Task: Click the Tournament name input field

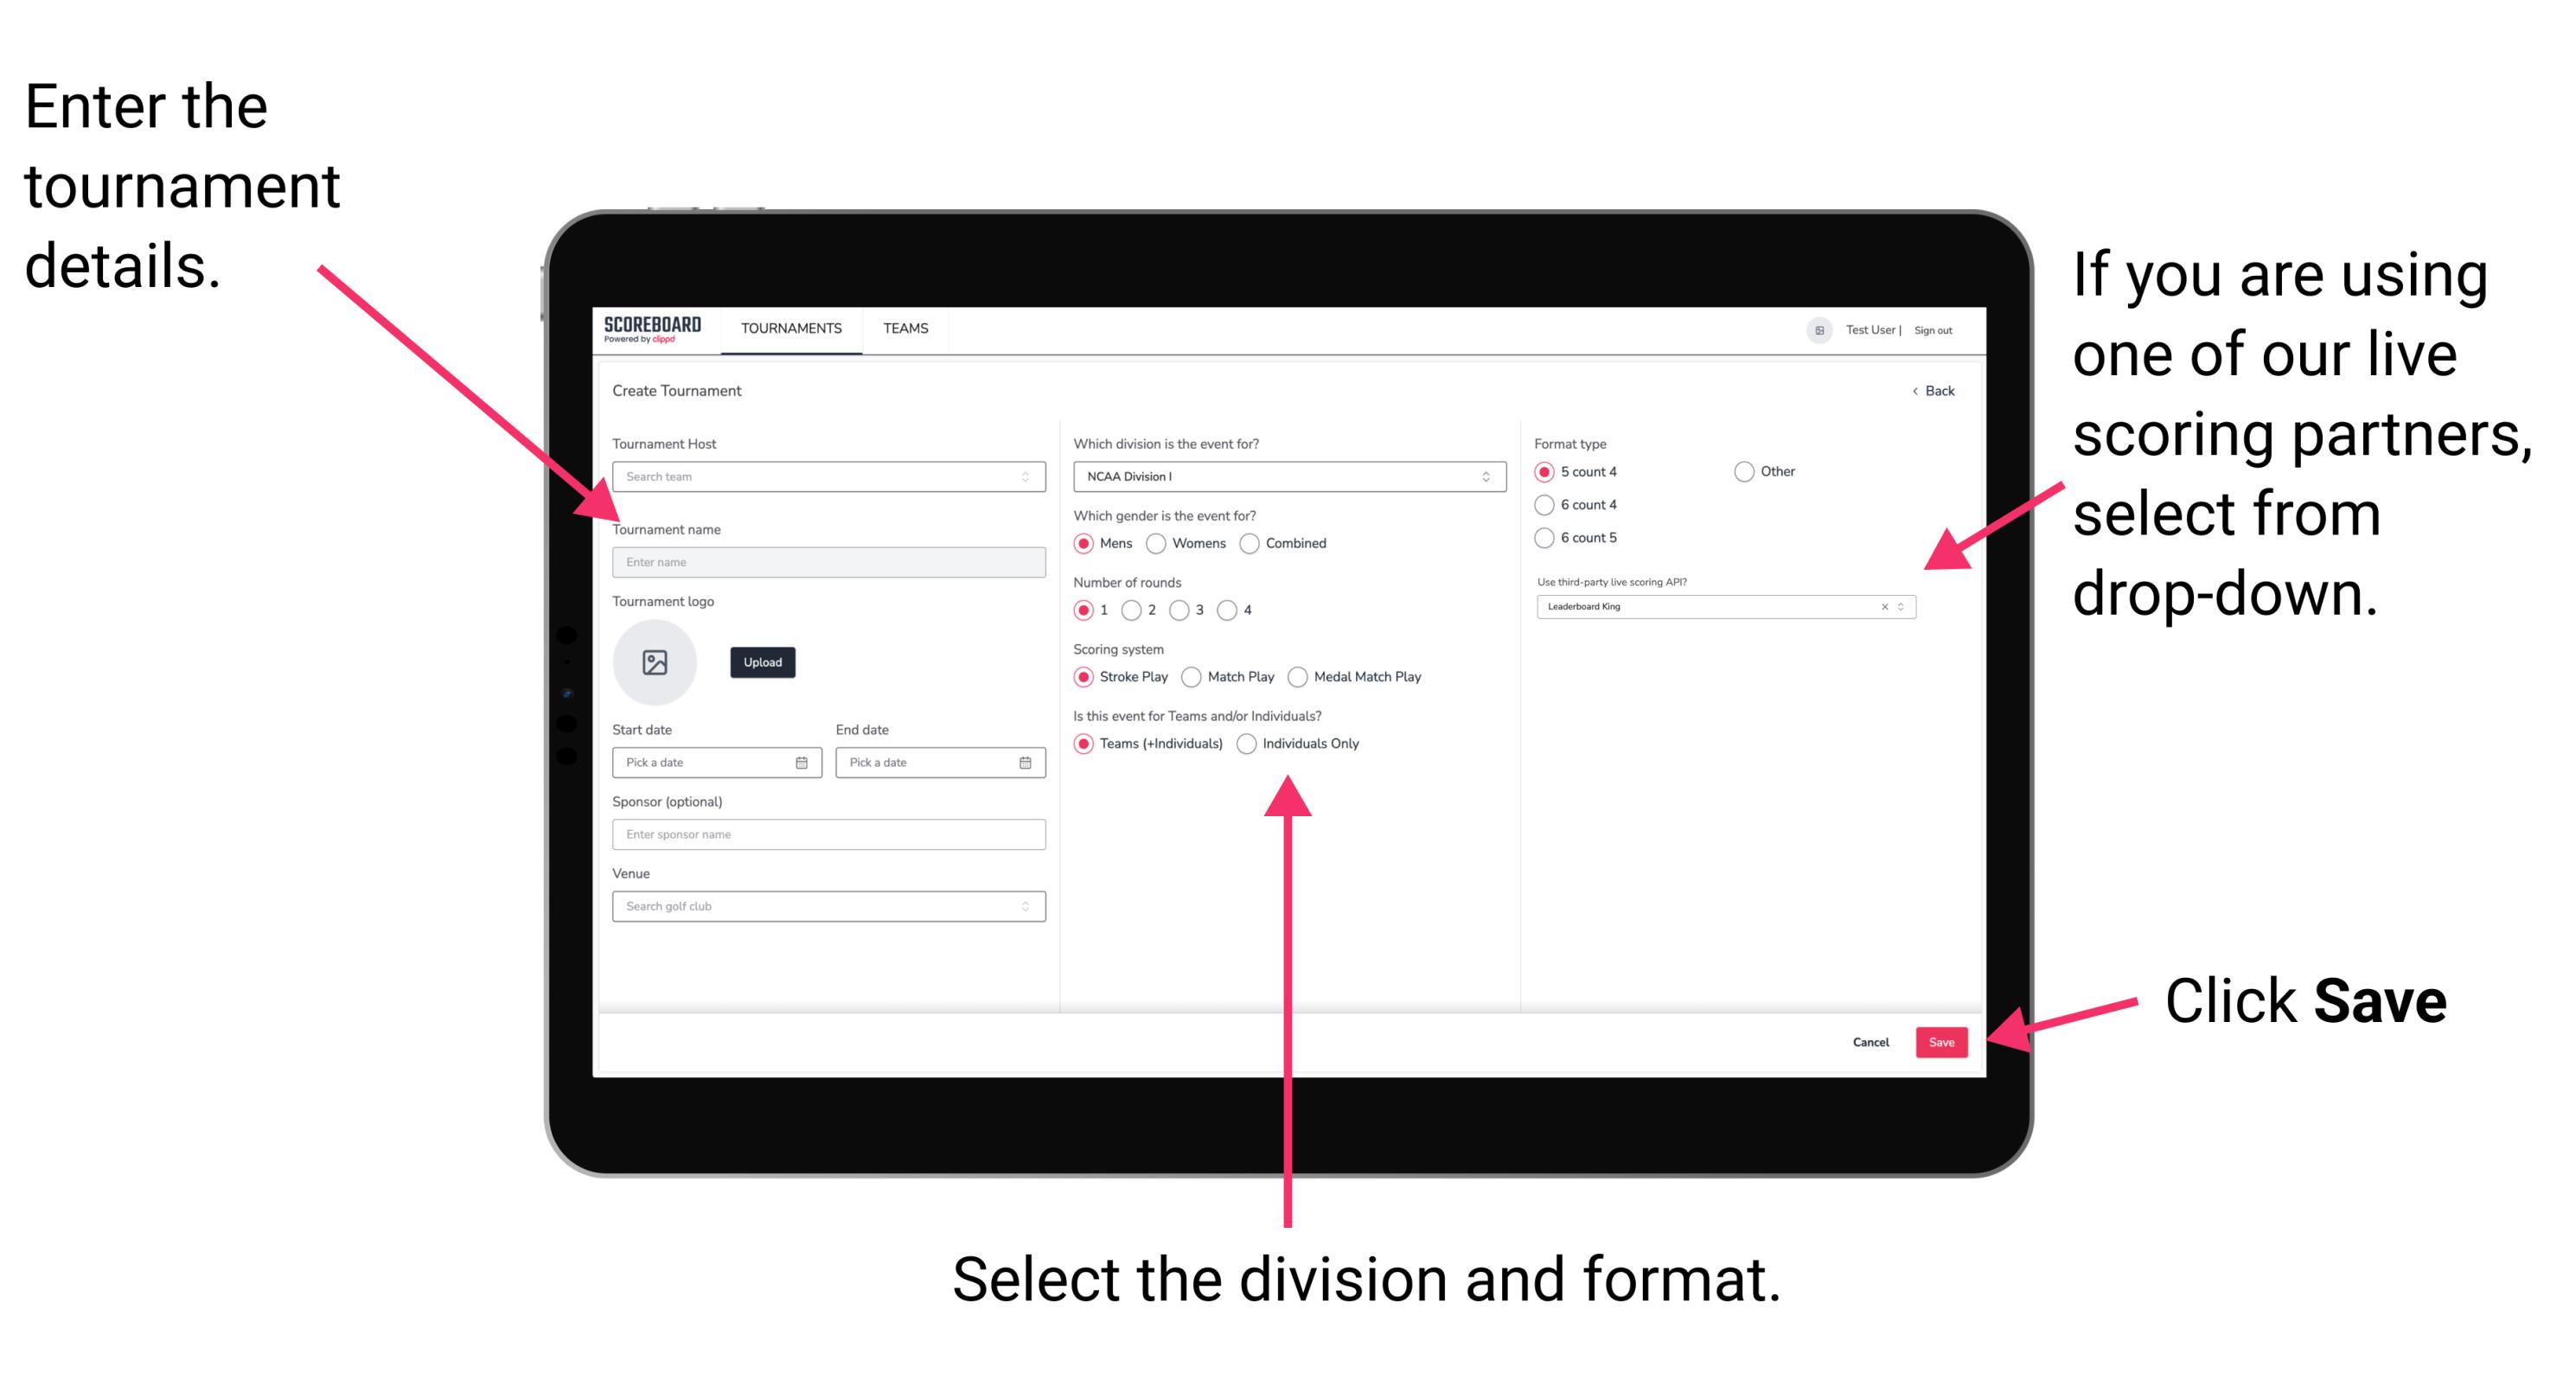Action: 825,563
